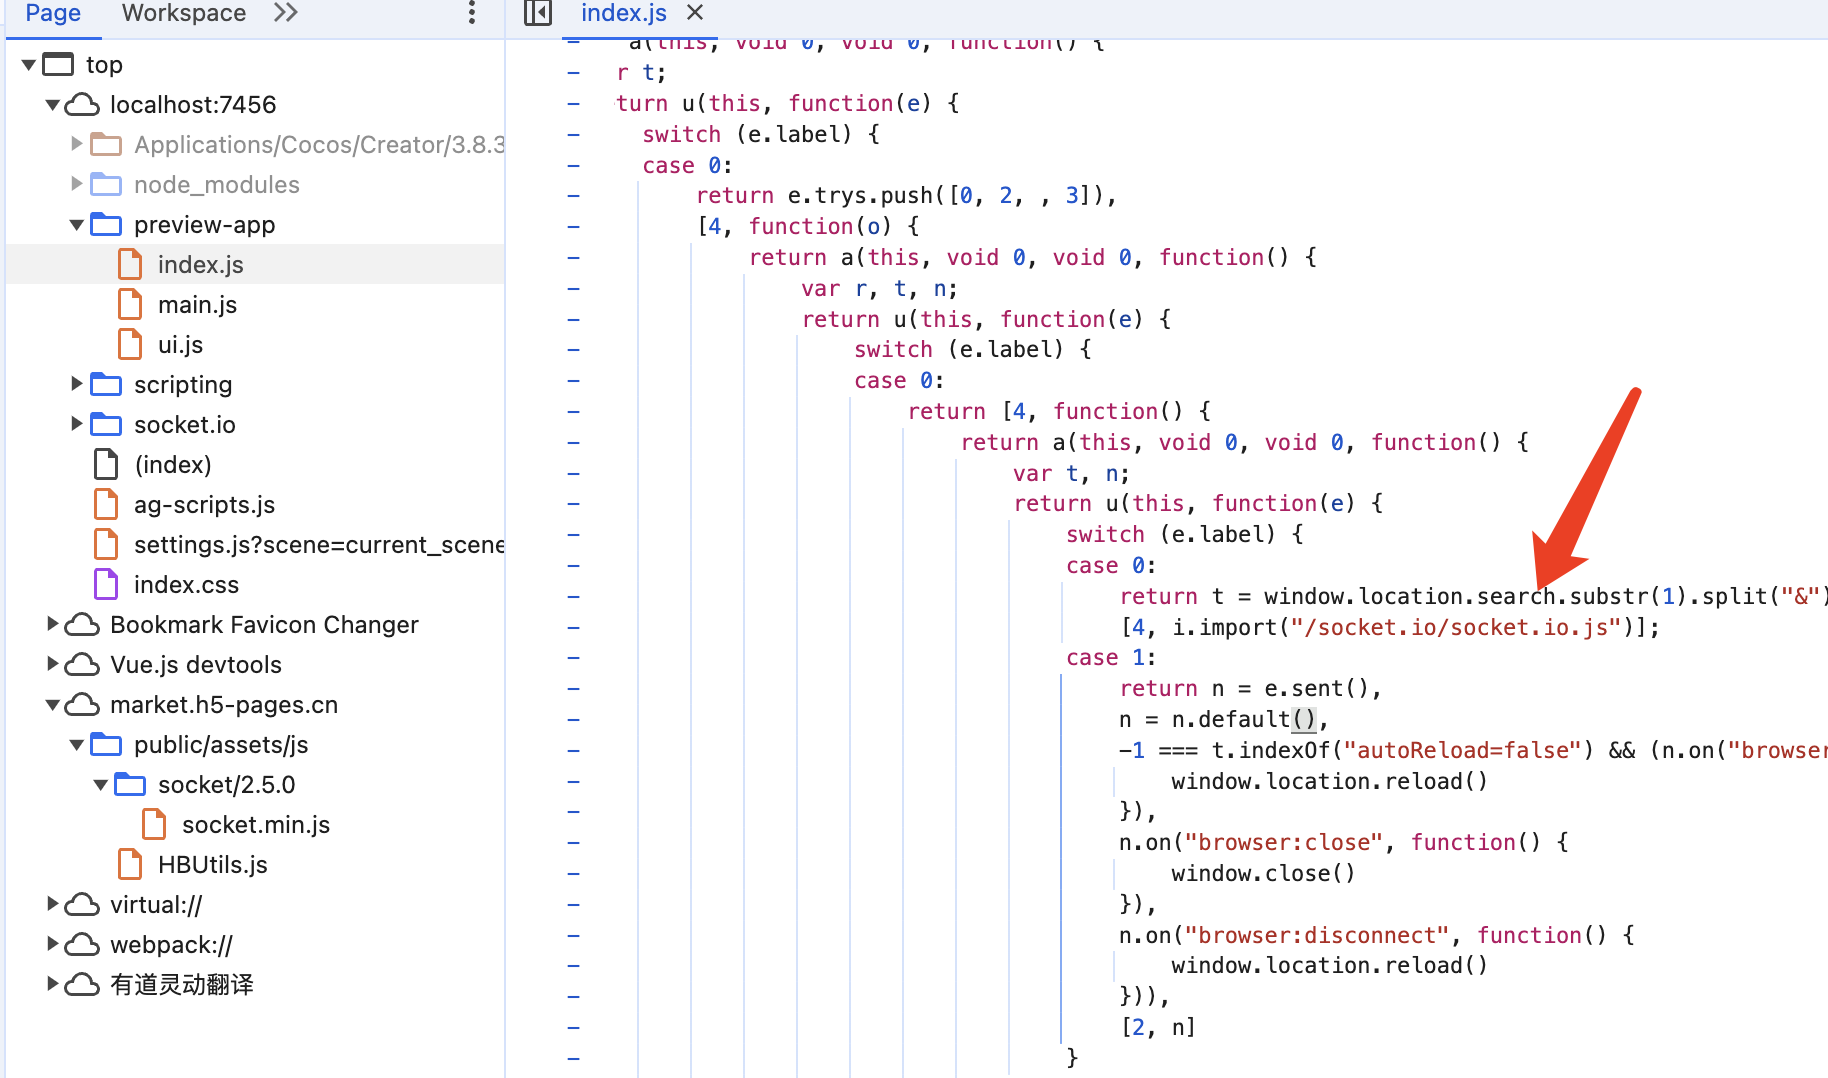Click the index.css purple file icon
Screen dimensions: 1828x1078
pyautogui.click(x=106, y=584)
